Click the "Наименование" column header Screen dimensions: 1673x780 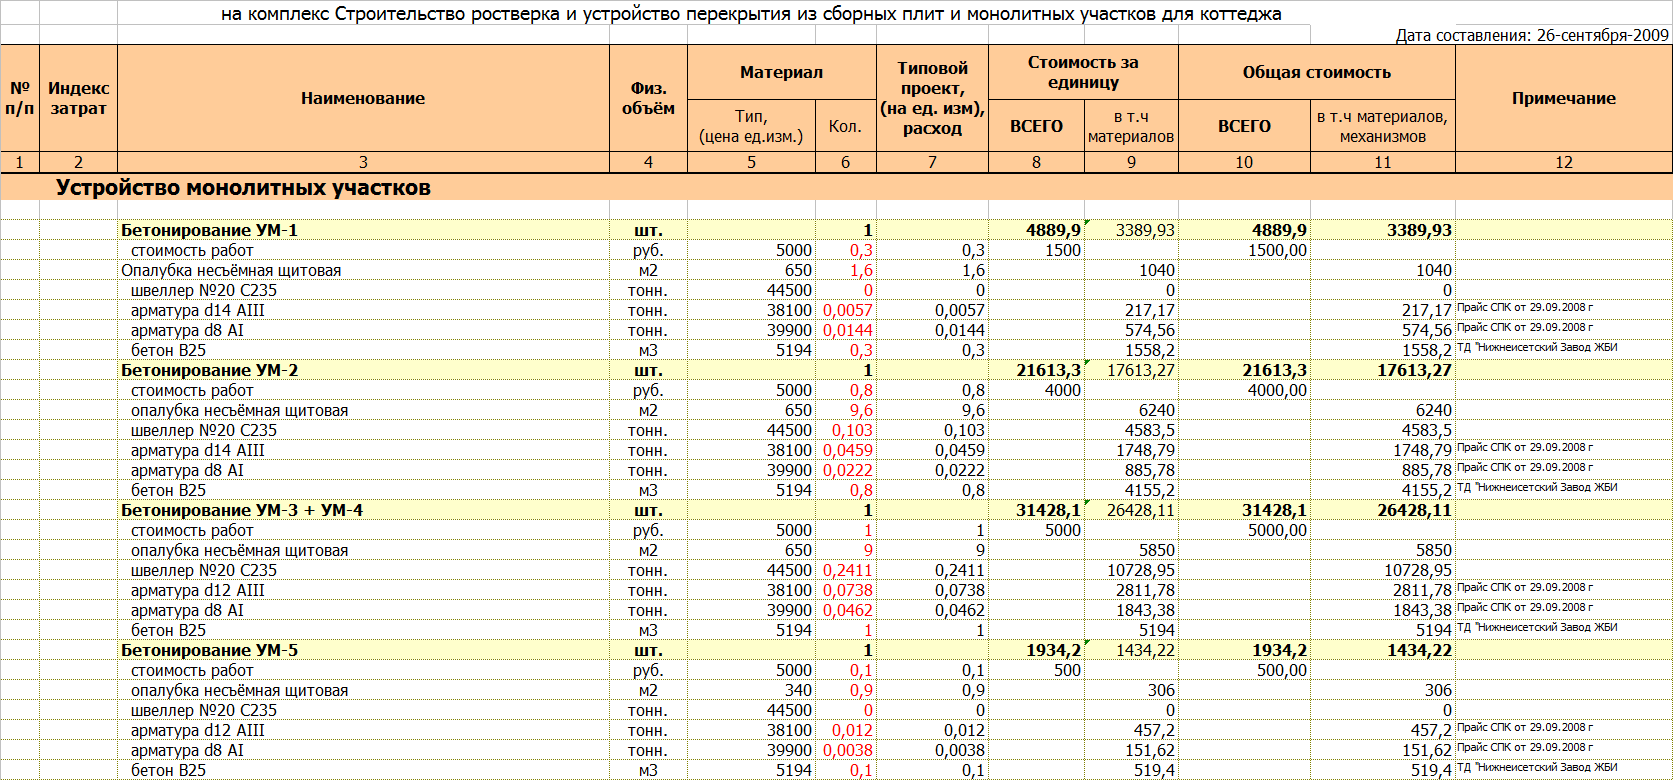pos(363,98)
